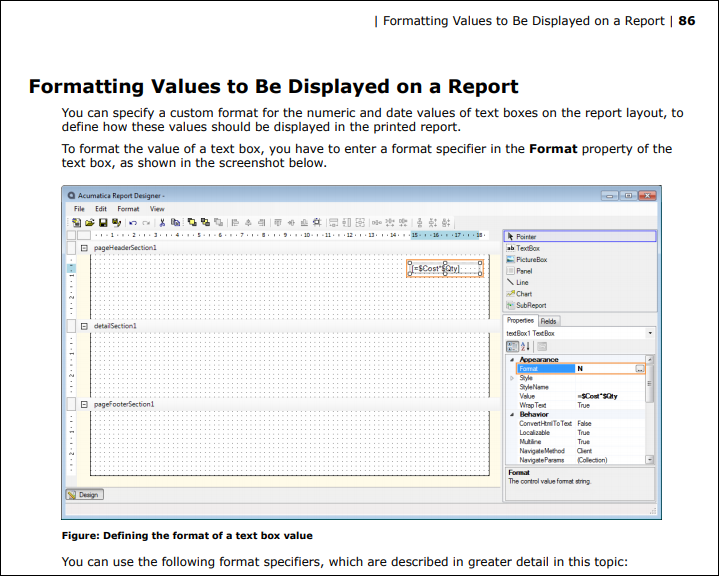Click the Line drawing tool
The width and height of the screenshot is (719, 576).
click(521, 282)
